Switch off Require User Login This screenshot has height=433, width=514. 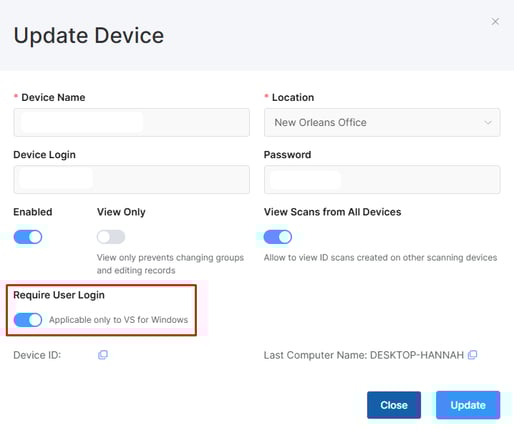(x=28, y=320)
